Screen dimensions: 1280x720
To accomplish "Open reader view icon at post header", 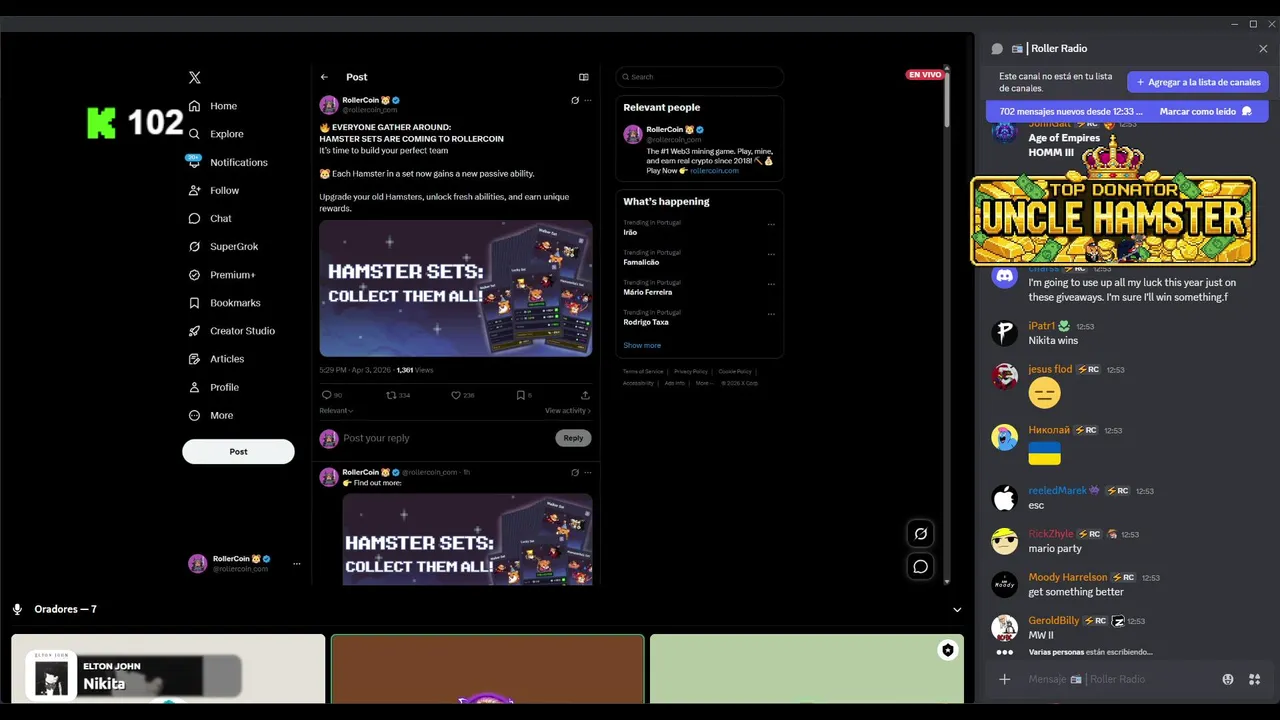I will click(584, 77).
